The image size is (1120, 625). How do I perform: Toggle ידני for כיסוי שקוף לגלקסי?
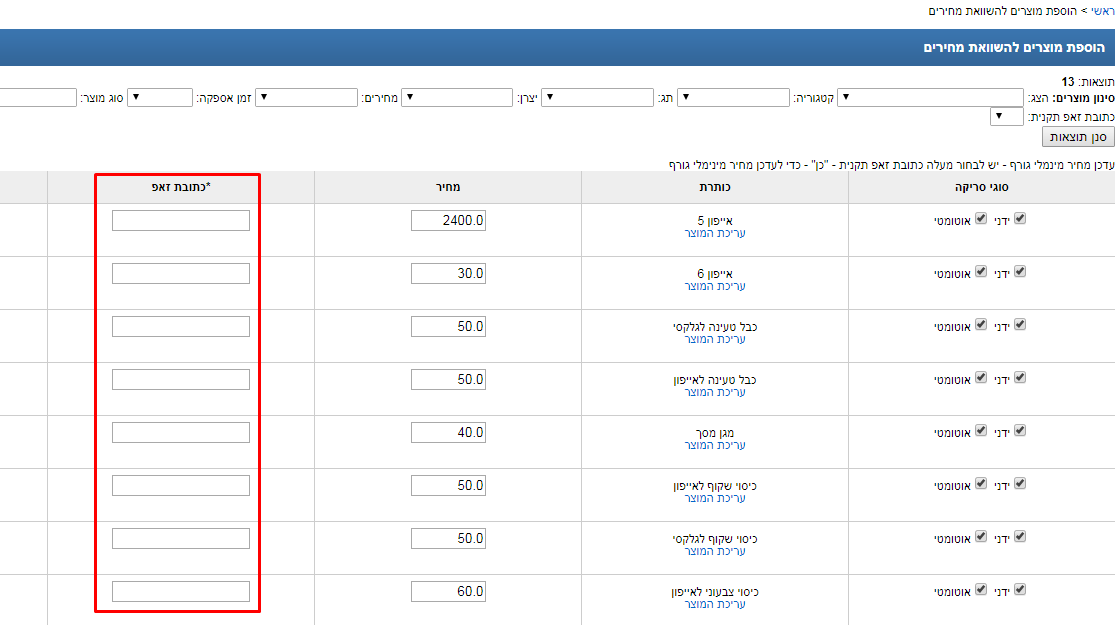pos(1020,536)
